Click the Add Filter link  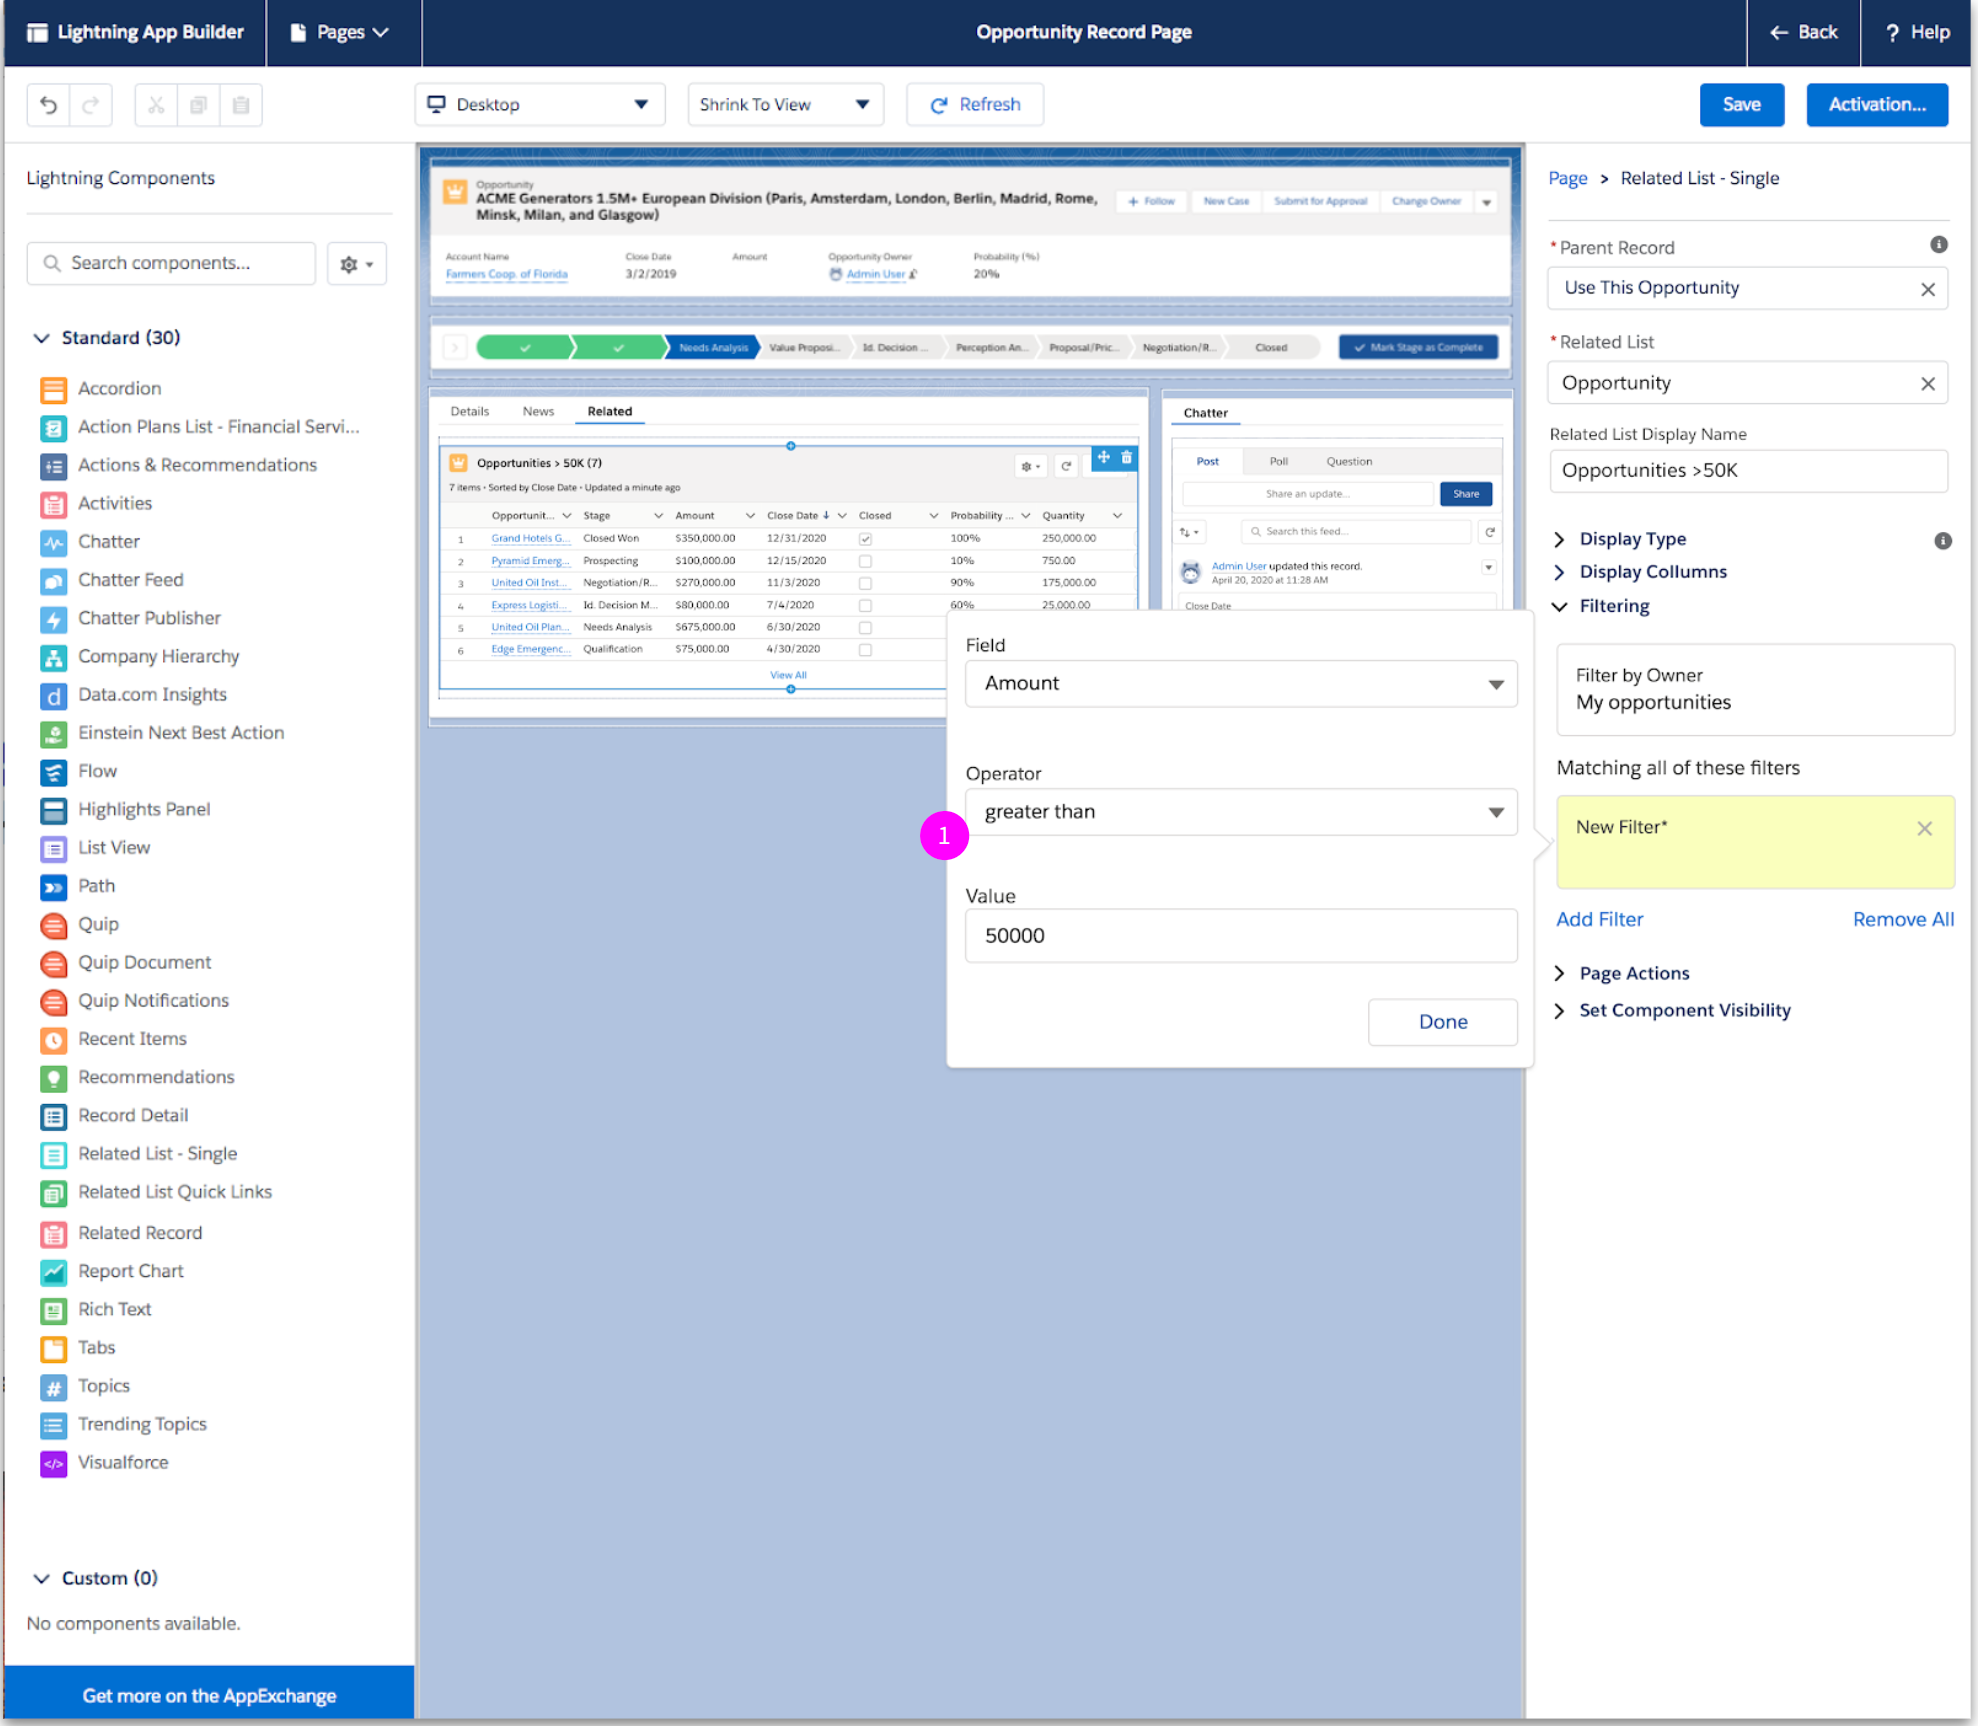(1599, 919)
